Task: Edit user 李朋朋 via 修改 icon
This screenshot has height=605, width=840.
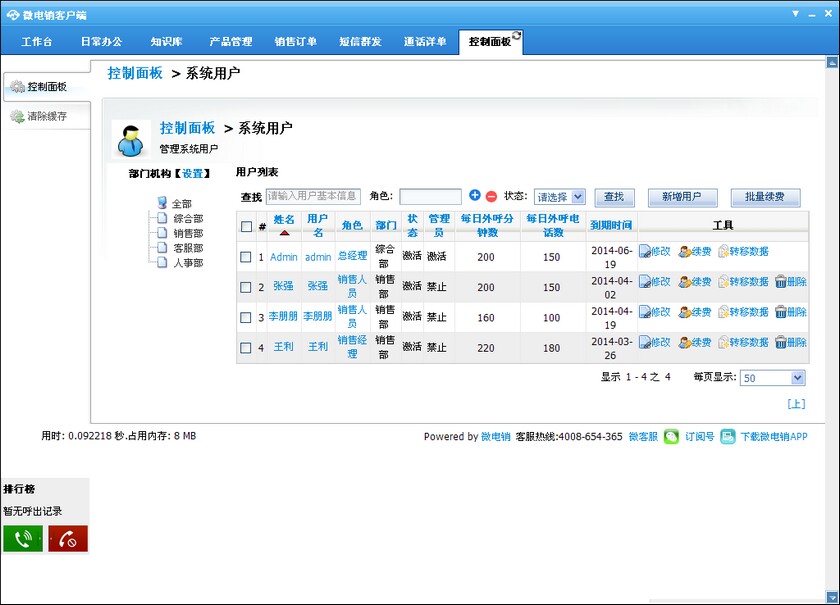Action: point(645,312)
